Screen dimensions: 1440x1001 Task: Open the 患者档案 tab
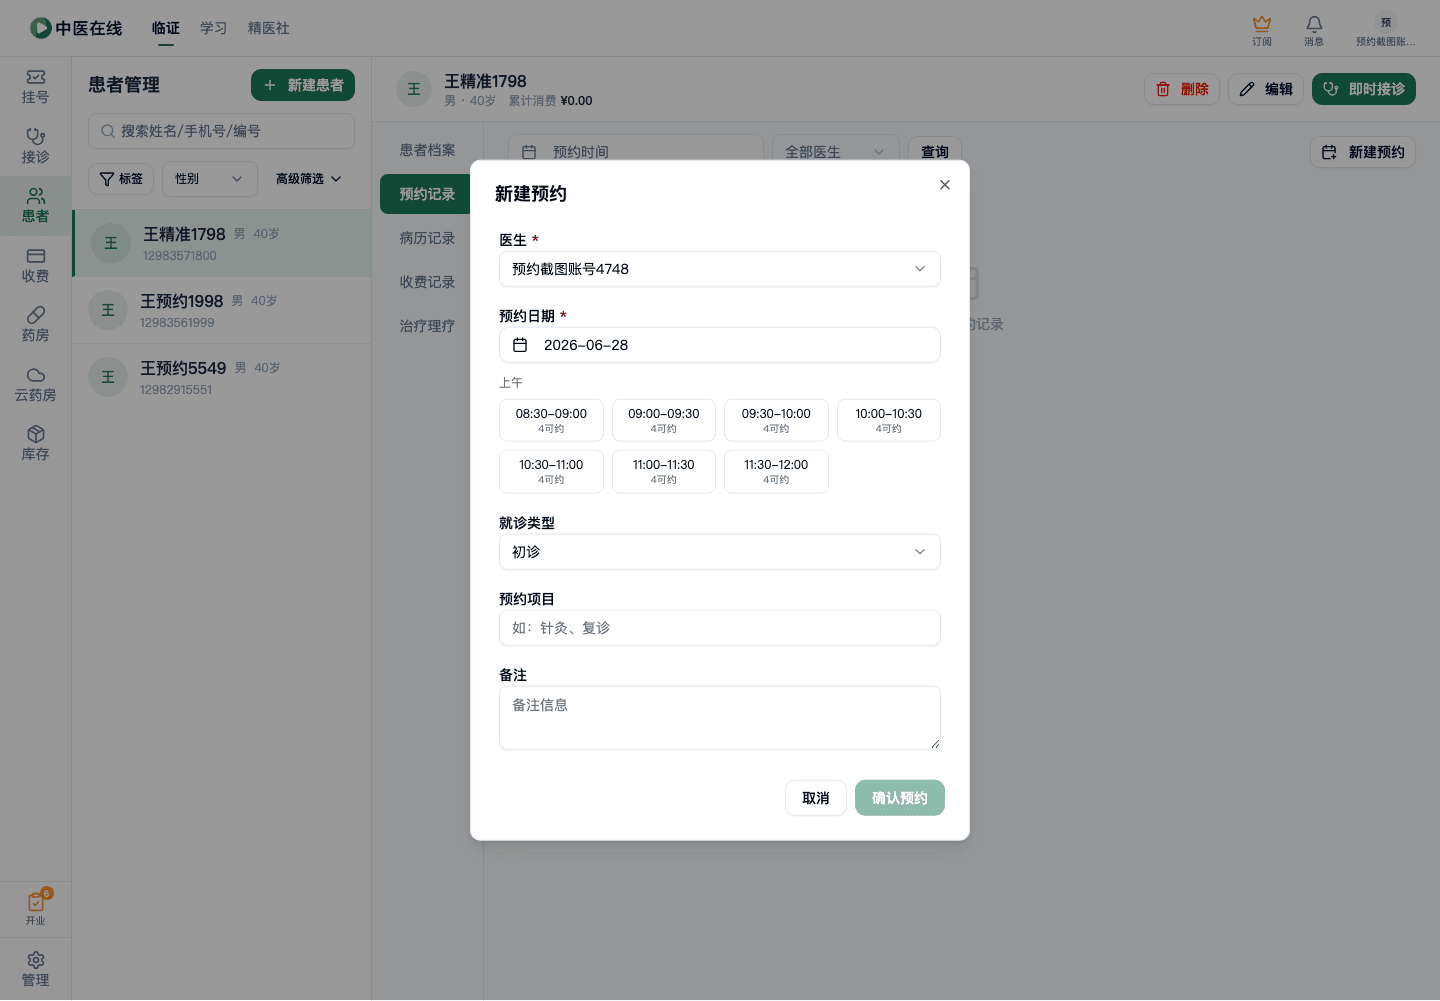pos(427,150)
